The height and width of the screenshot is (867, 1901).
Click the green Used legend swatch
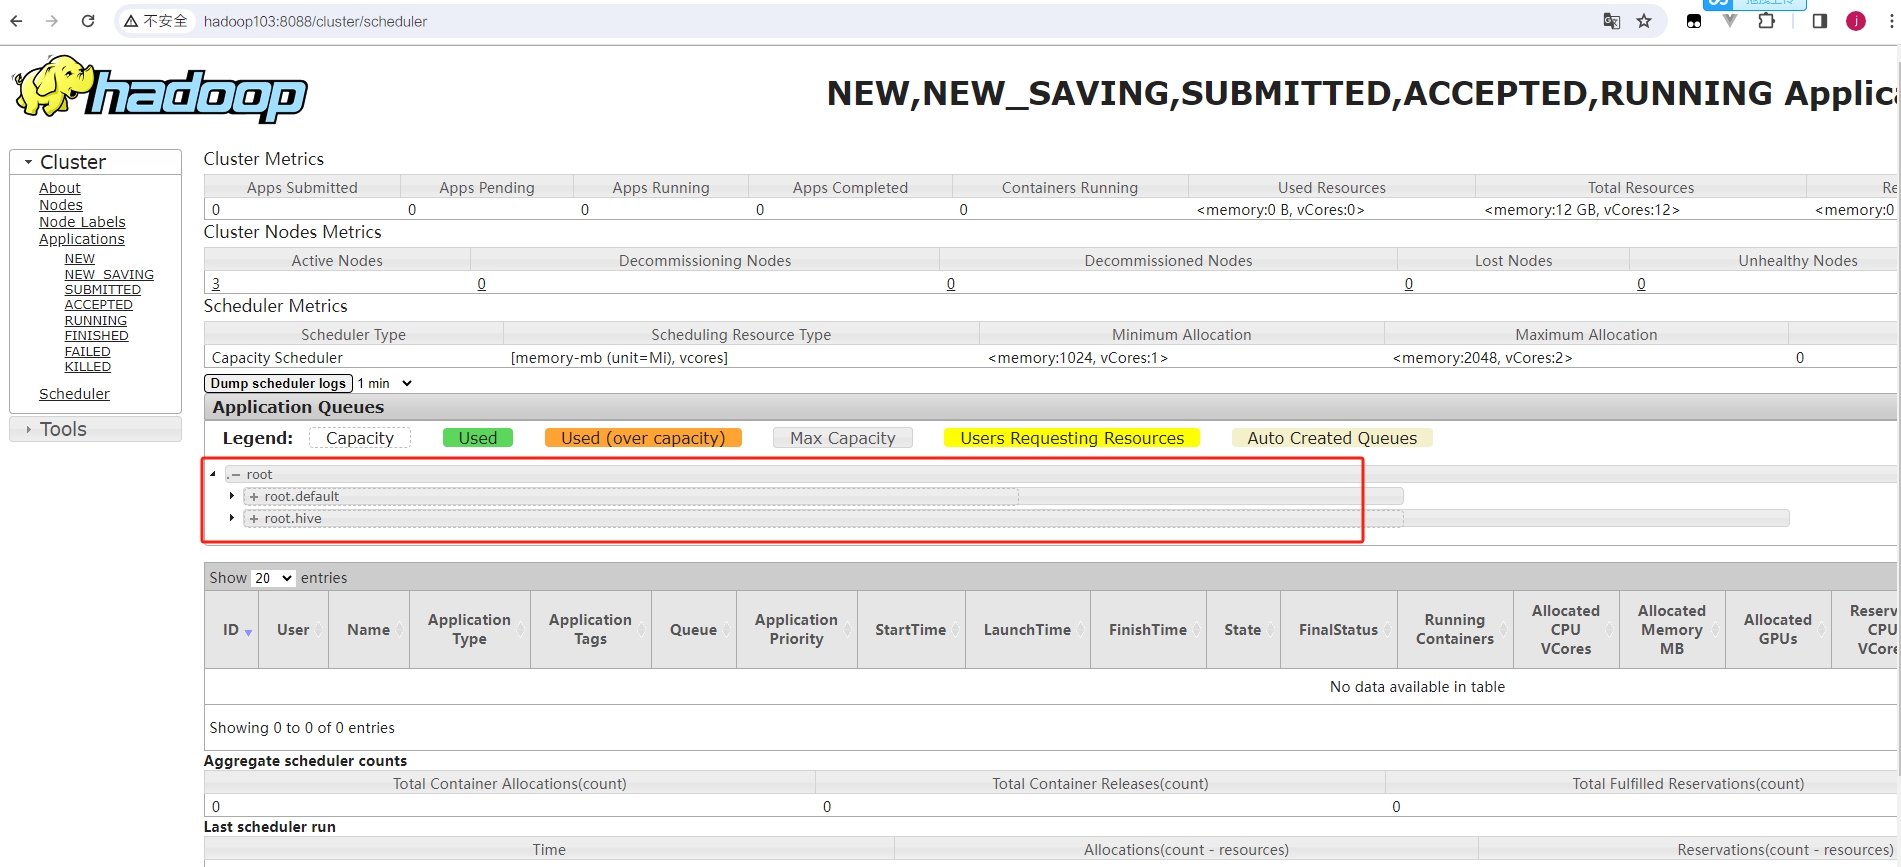coord(477,438)
